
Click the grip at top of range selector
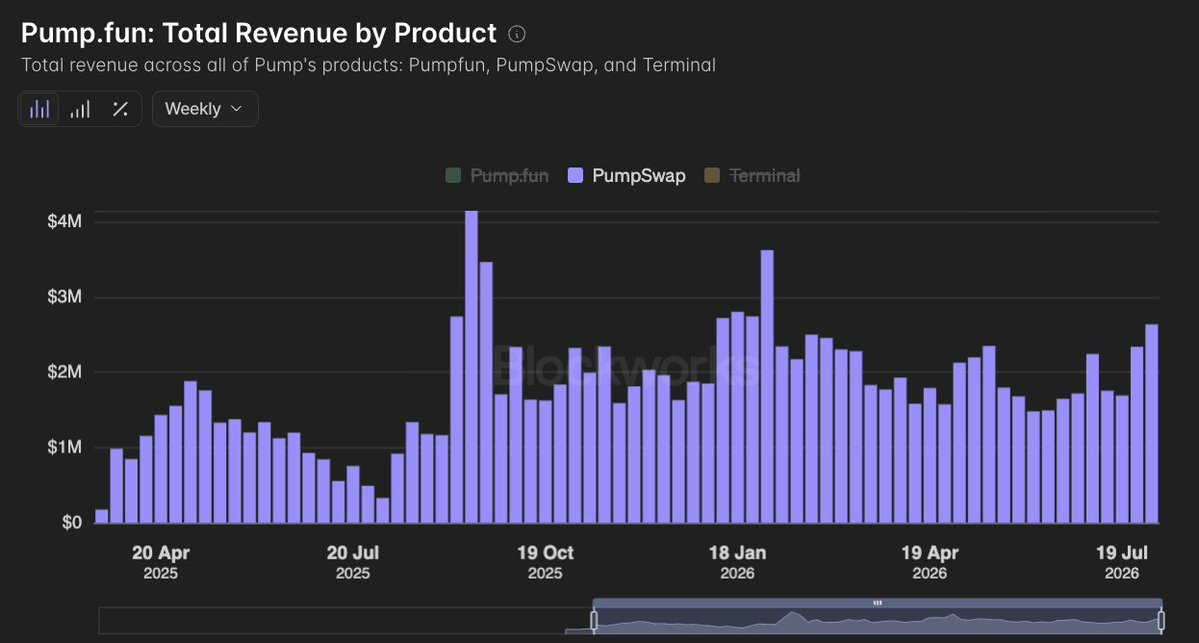click(x=877, y=603)
